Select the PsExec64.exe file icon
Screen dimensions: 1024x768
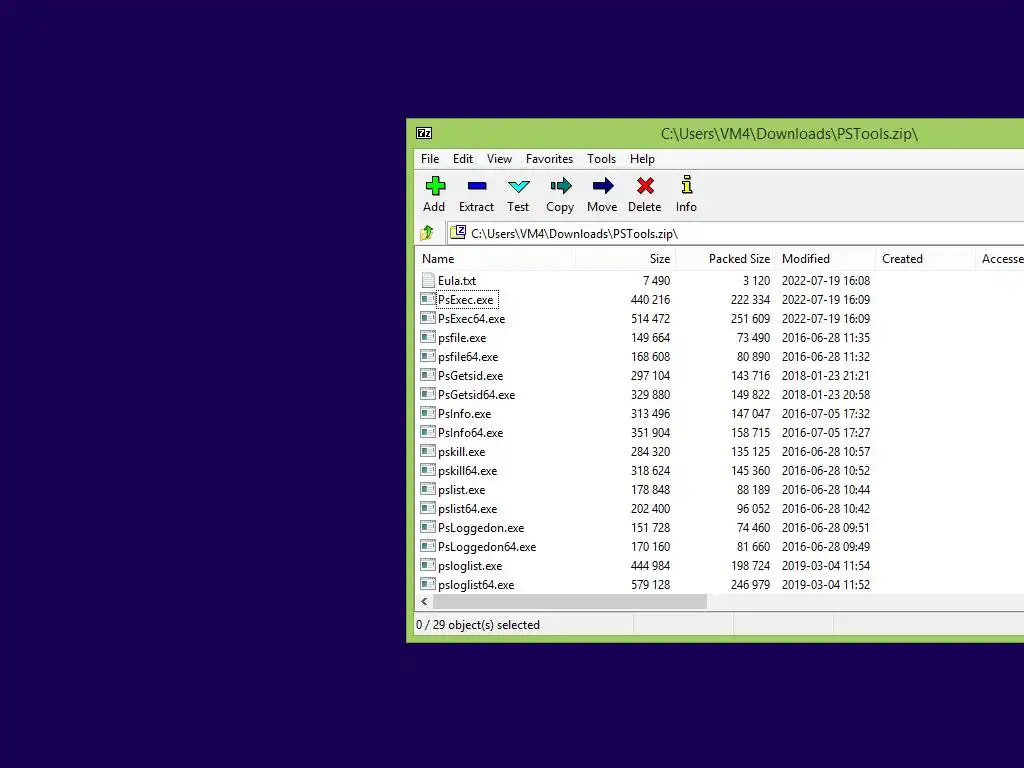point(428,318)
